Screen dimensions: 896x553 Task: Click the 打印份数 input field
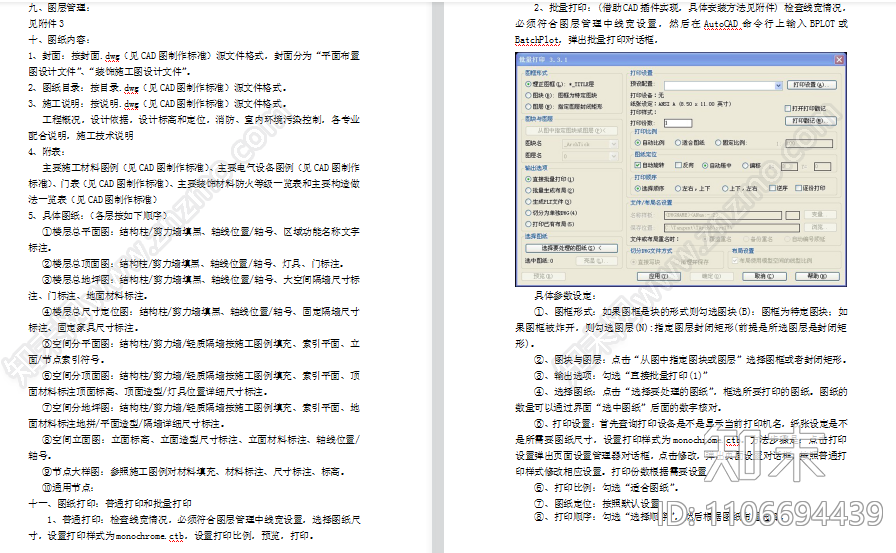pyautogui.click(x=678, y=123)
